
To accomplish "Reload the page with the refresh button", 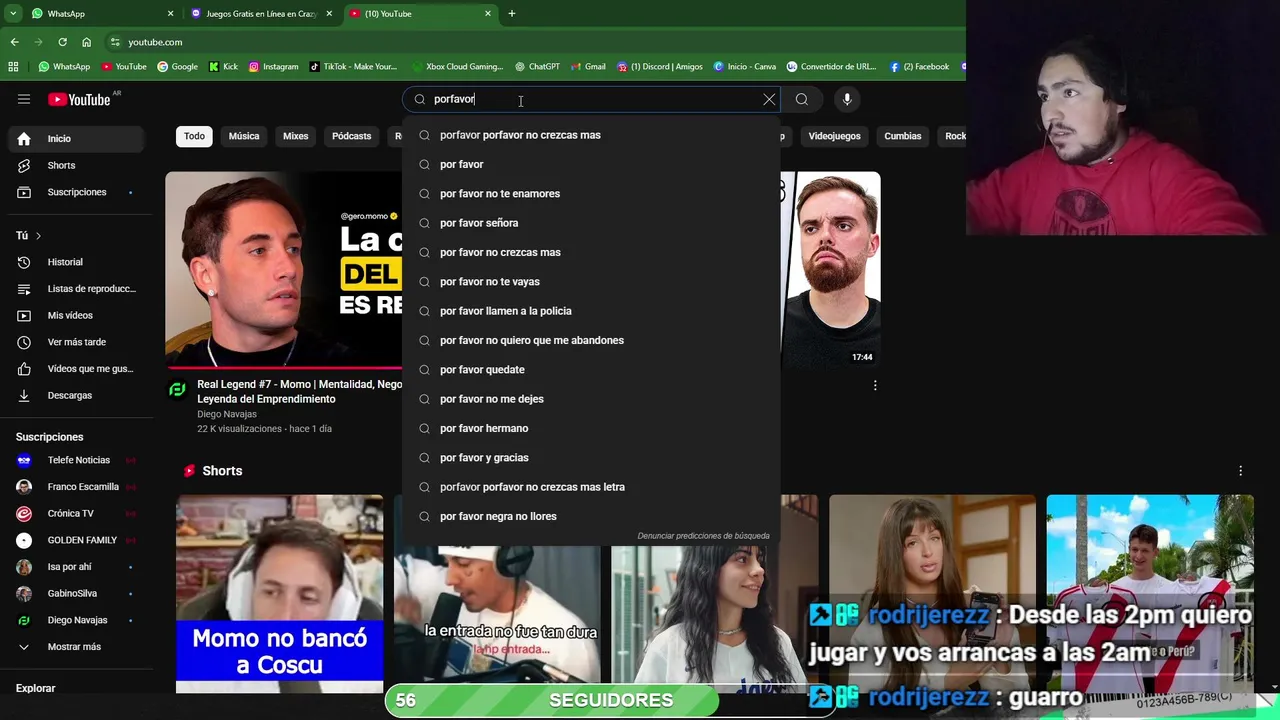I will coord(62,42).
